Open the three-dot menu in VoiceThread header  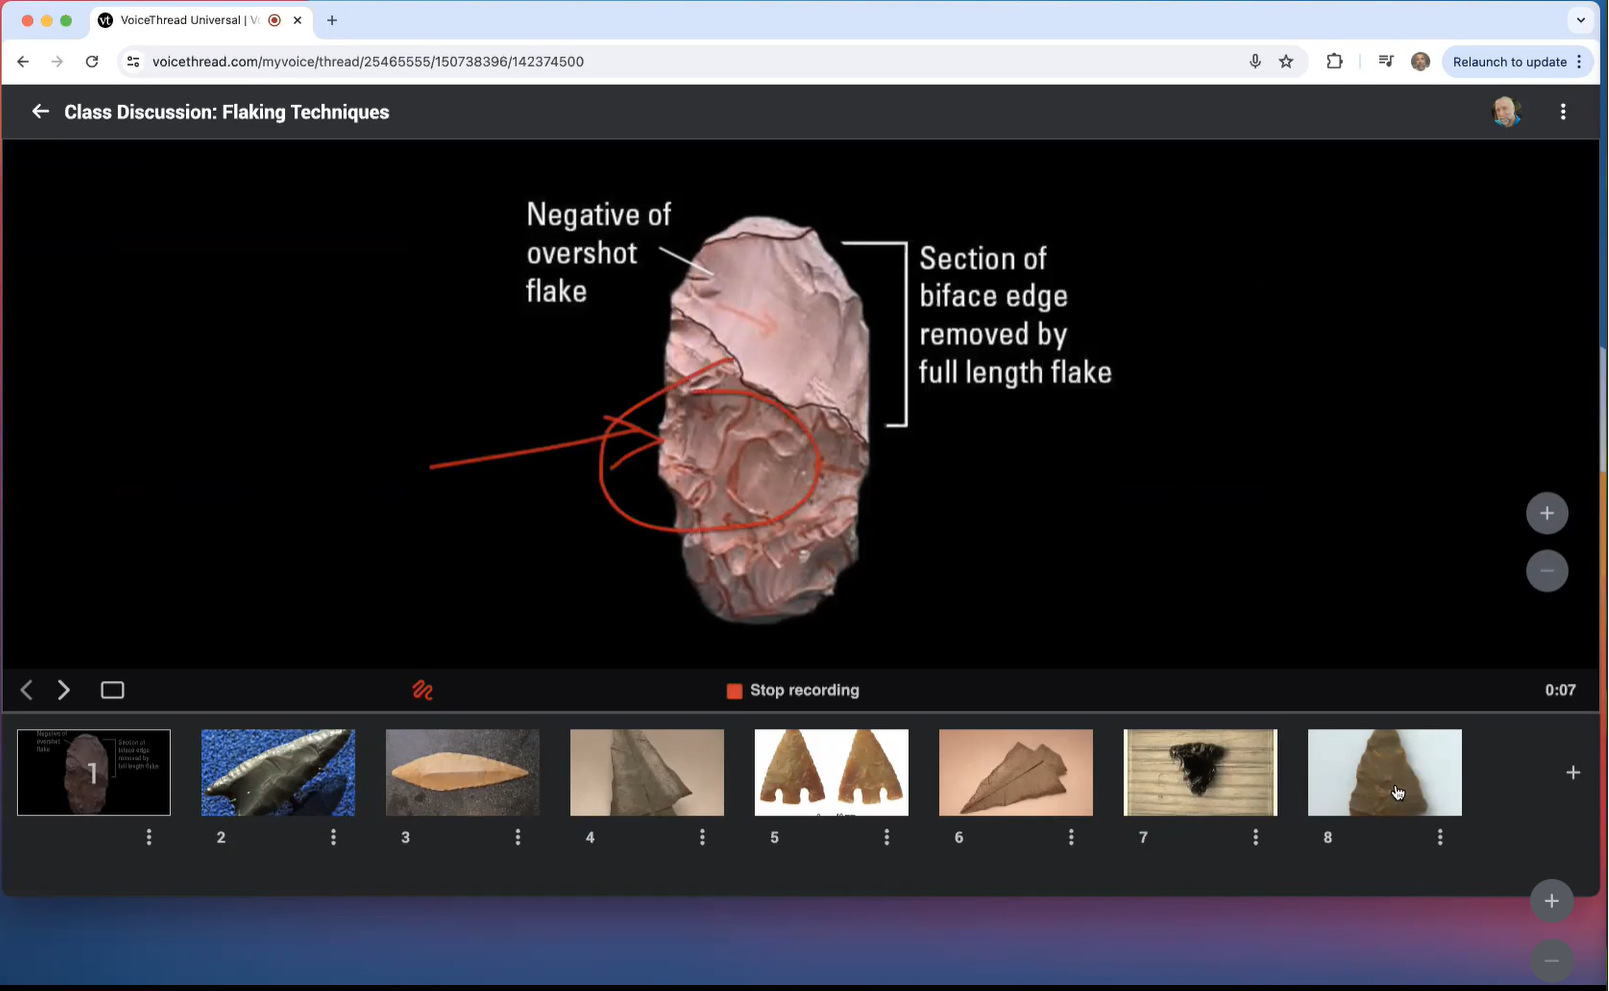pyautogui.click(x=1563, y=112)
